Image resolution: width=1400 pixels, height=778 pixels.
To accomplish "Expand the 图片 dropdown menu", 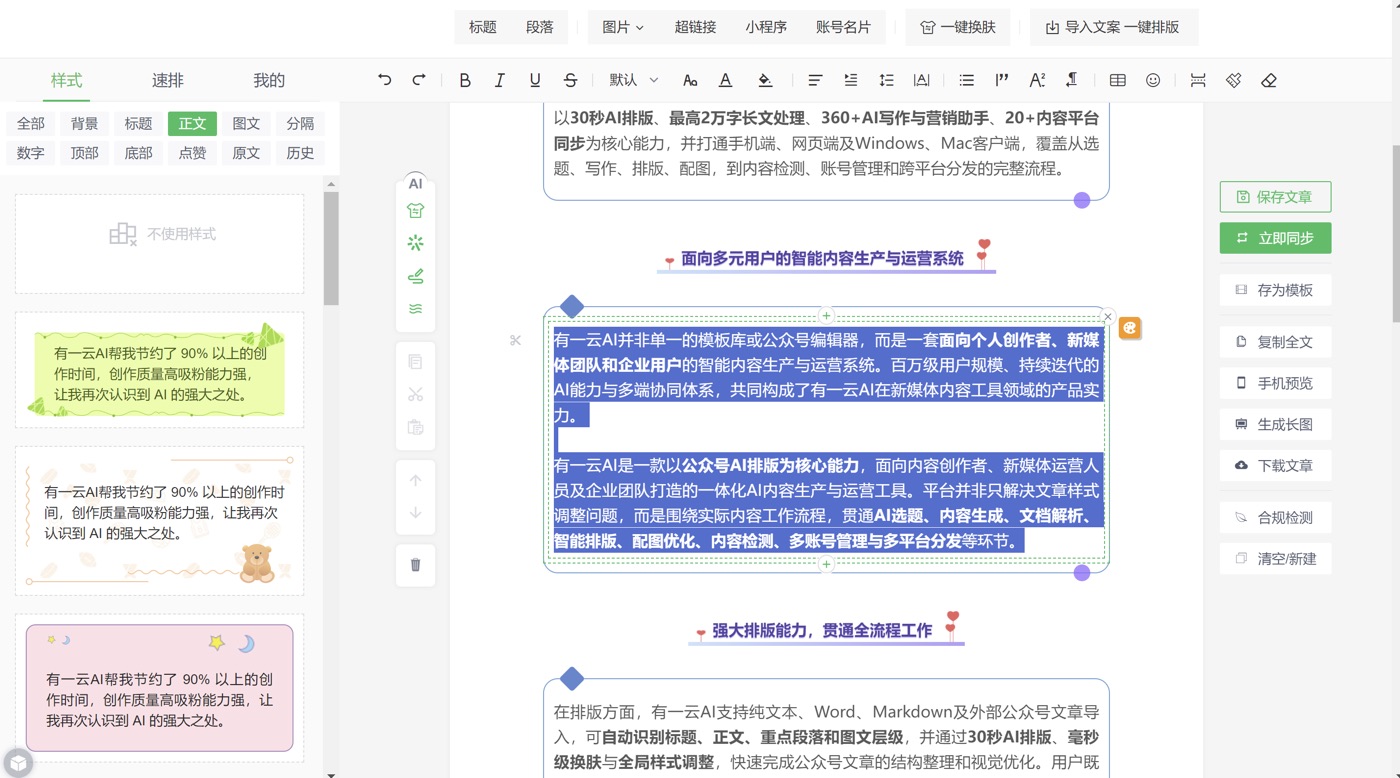I will coord(623,27).
